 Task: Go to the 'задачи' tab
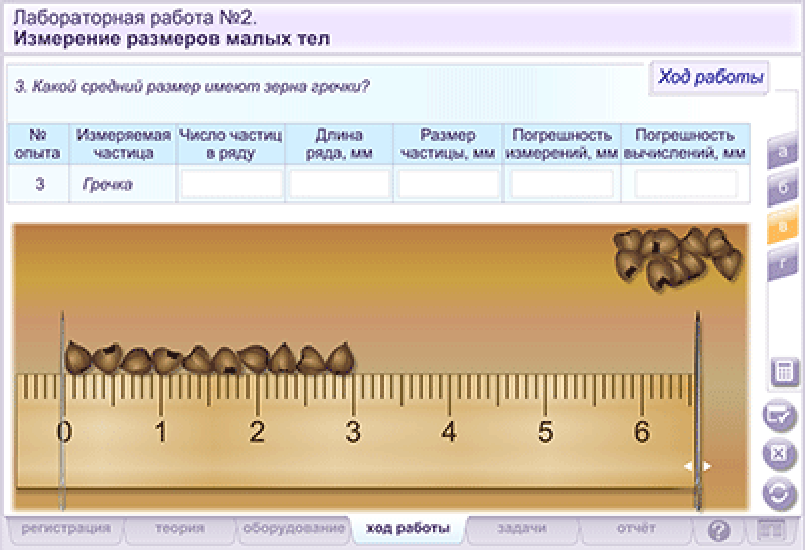522,529
